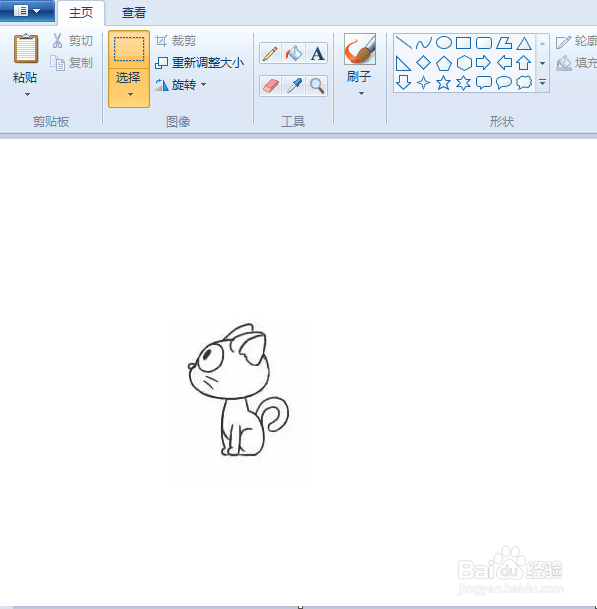The width and height of the screenshot is (597, 609).
Task: Select the Text tool
Action: (x=317, y=53)
